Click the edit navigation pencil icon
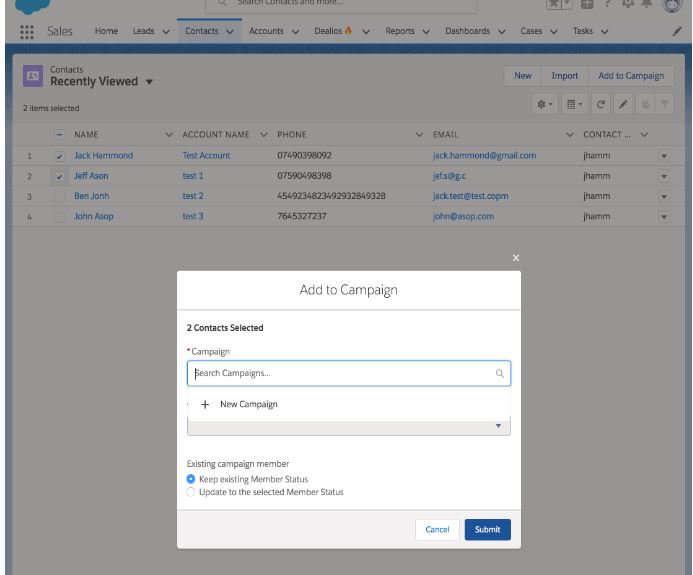The width and height of the screenshot is (693, 575). click(x=677, y=31)
